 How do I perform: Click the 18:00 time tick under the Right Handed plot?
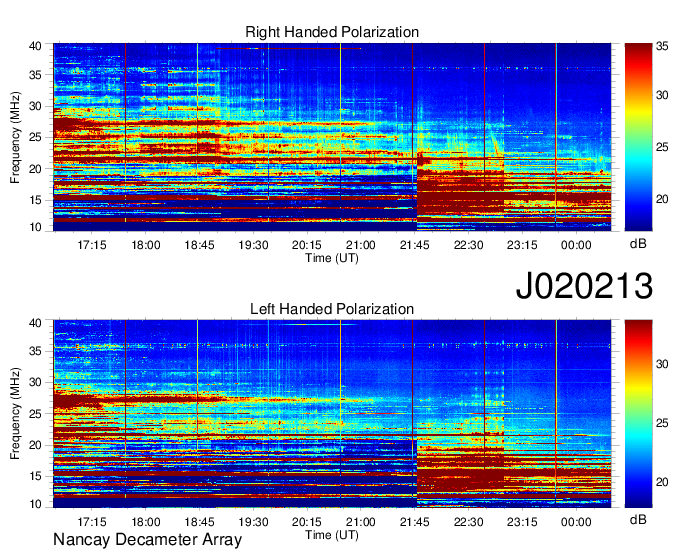(146, 245)
